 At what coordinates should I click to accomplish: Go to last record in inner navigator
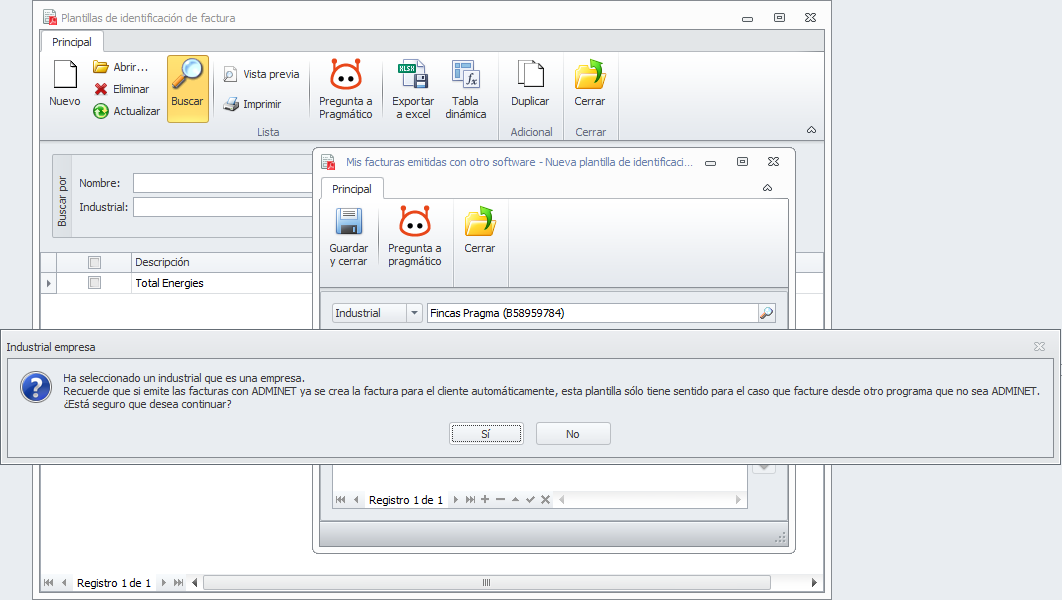click(x=471, y=500)
